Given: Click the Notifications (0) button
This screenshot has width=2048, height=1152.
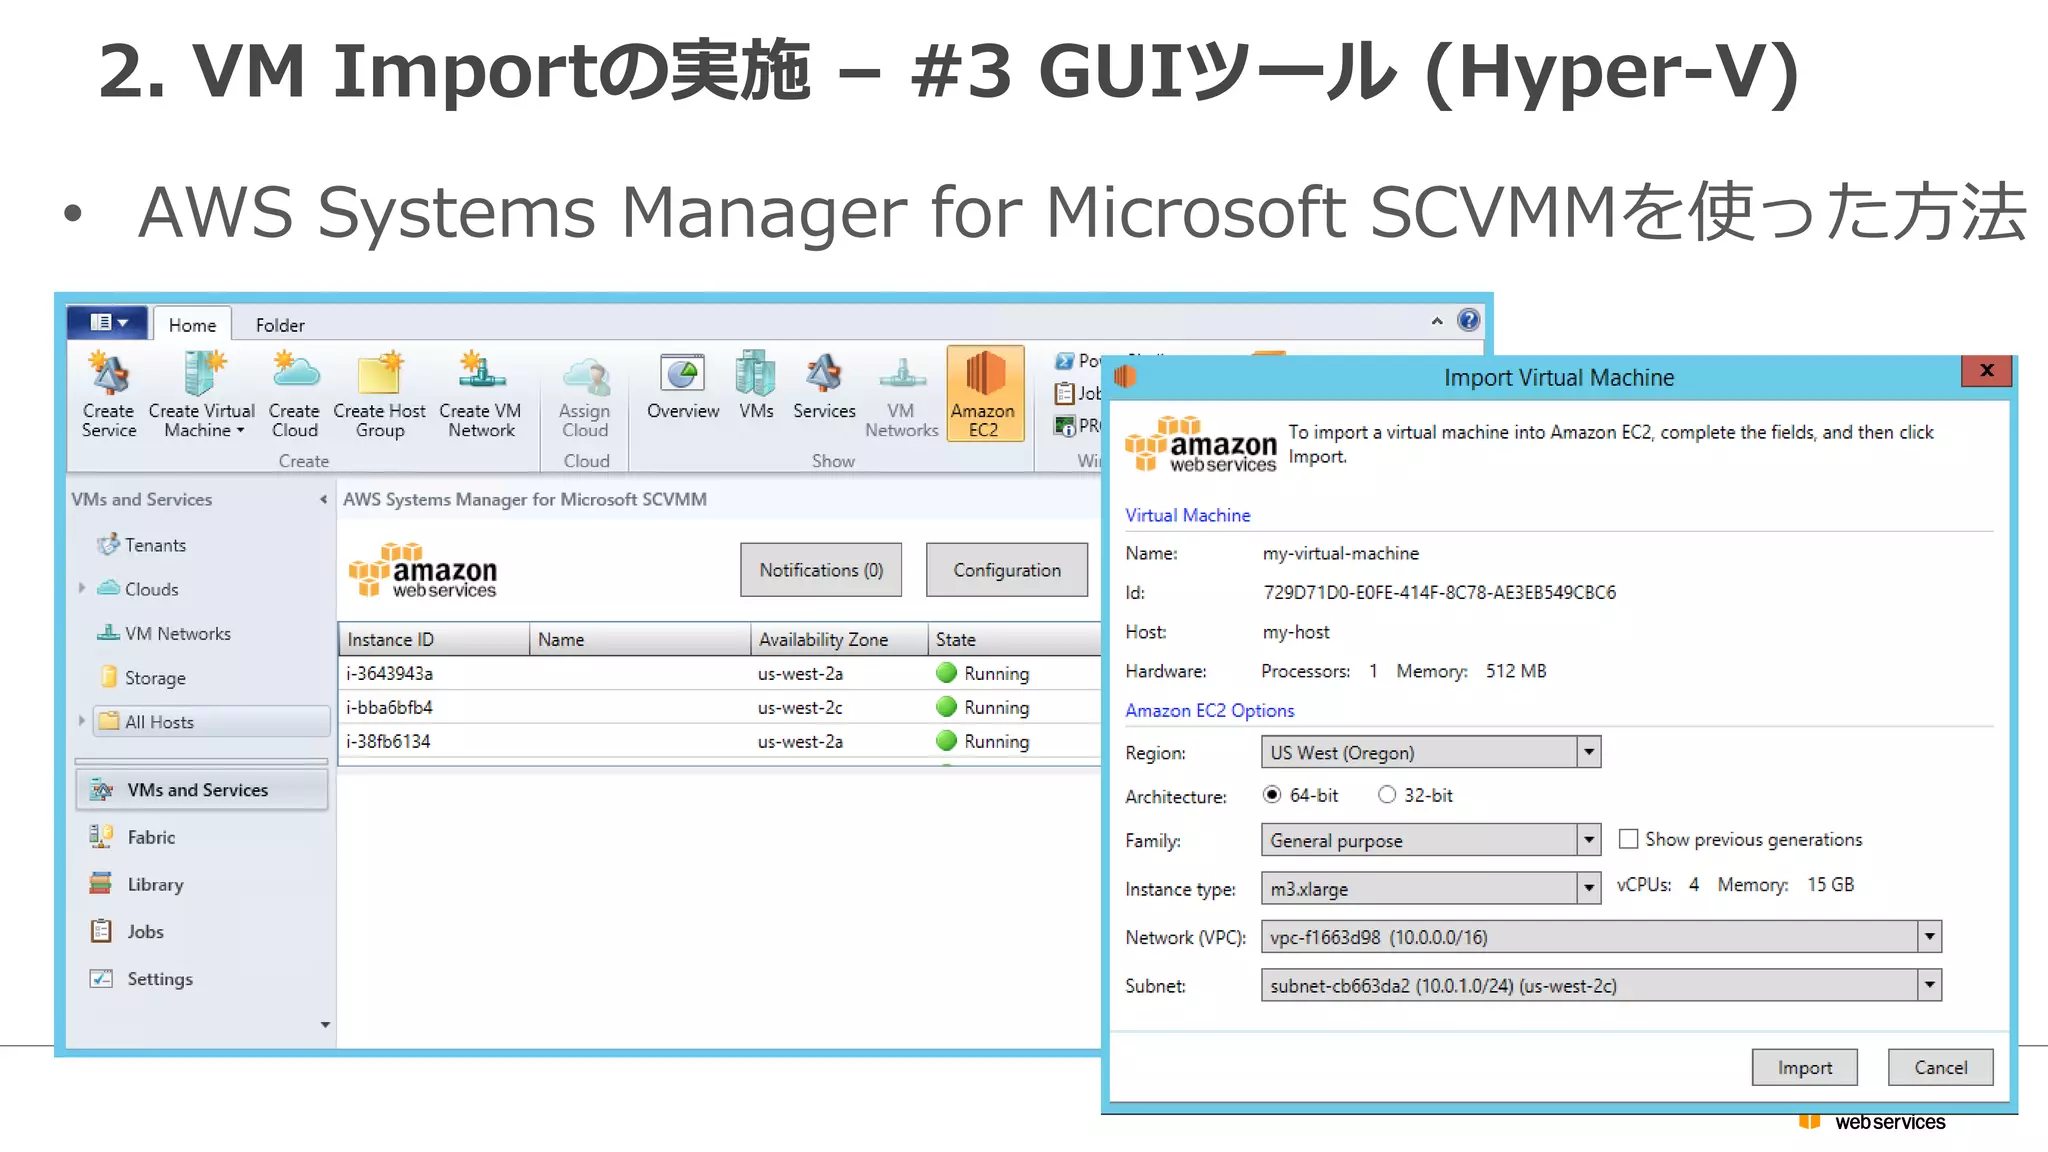Looking at the screenshot, I should pos(821,570).
